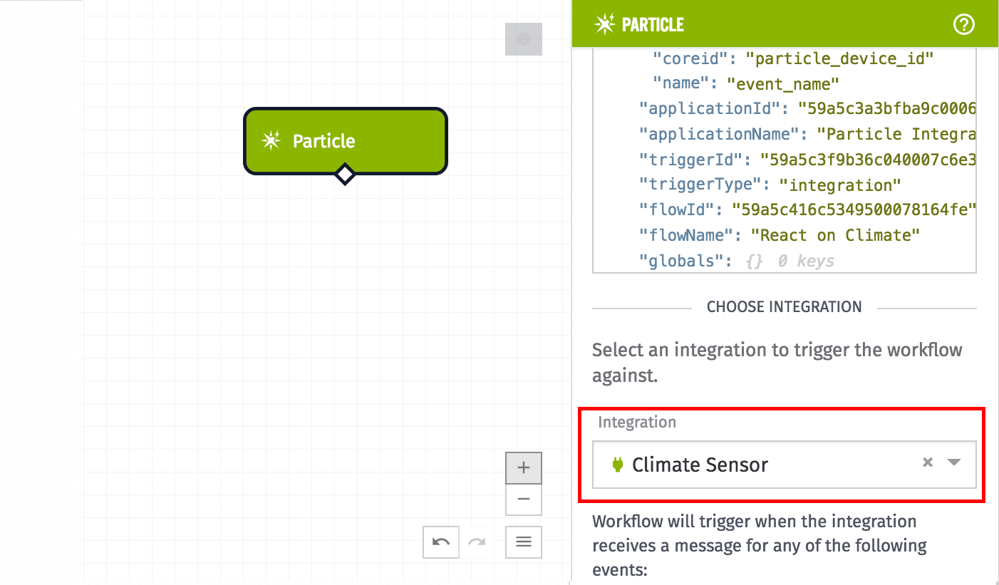Expand the Integration dropdown arrow
This screenshot has width=999, height=585.
click(954, 462)
